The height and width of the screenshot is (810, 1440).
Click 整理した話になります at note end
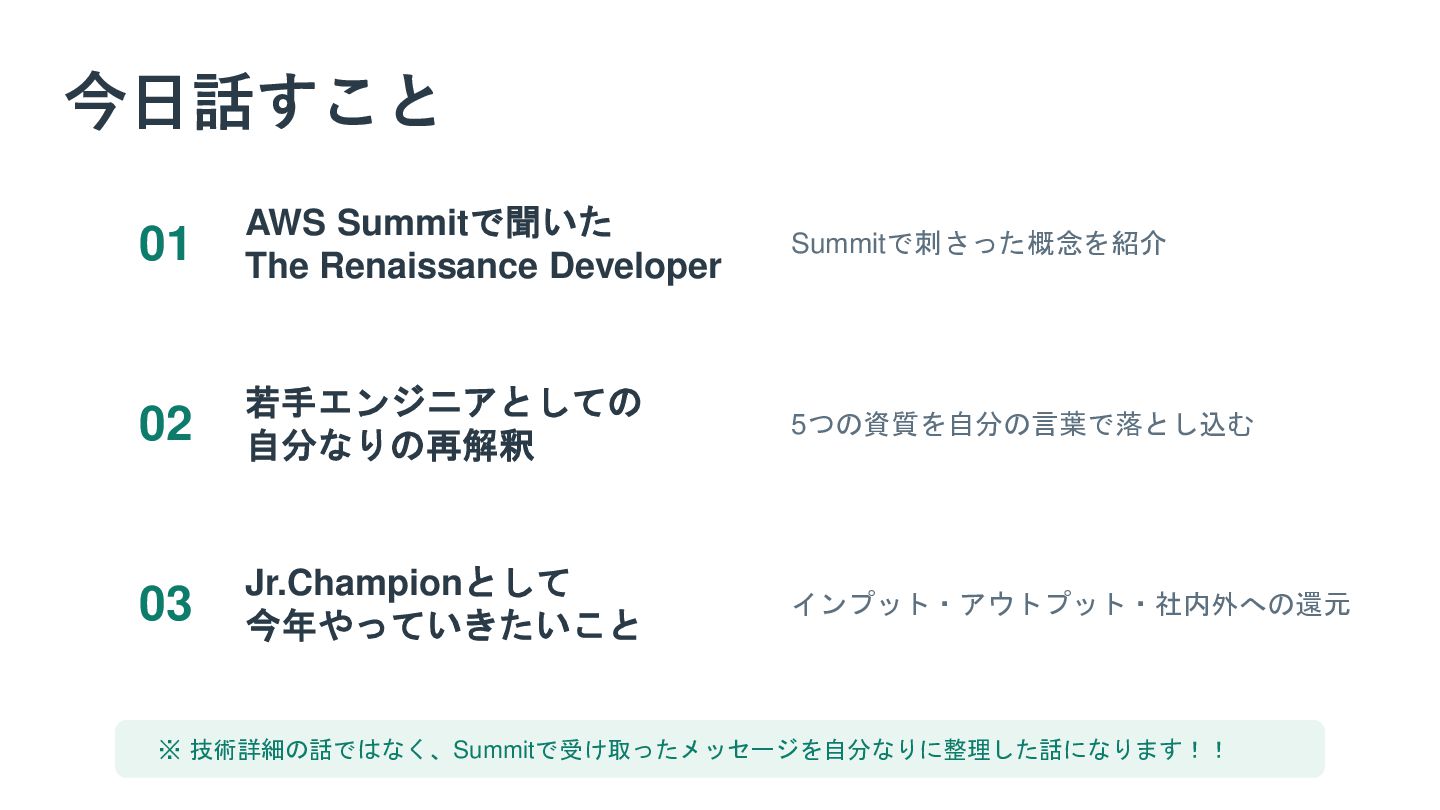click(1065, 750)
